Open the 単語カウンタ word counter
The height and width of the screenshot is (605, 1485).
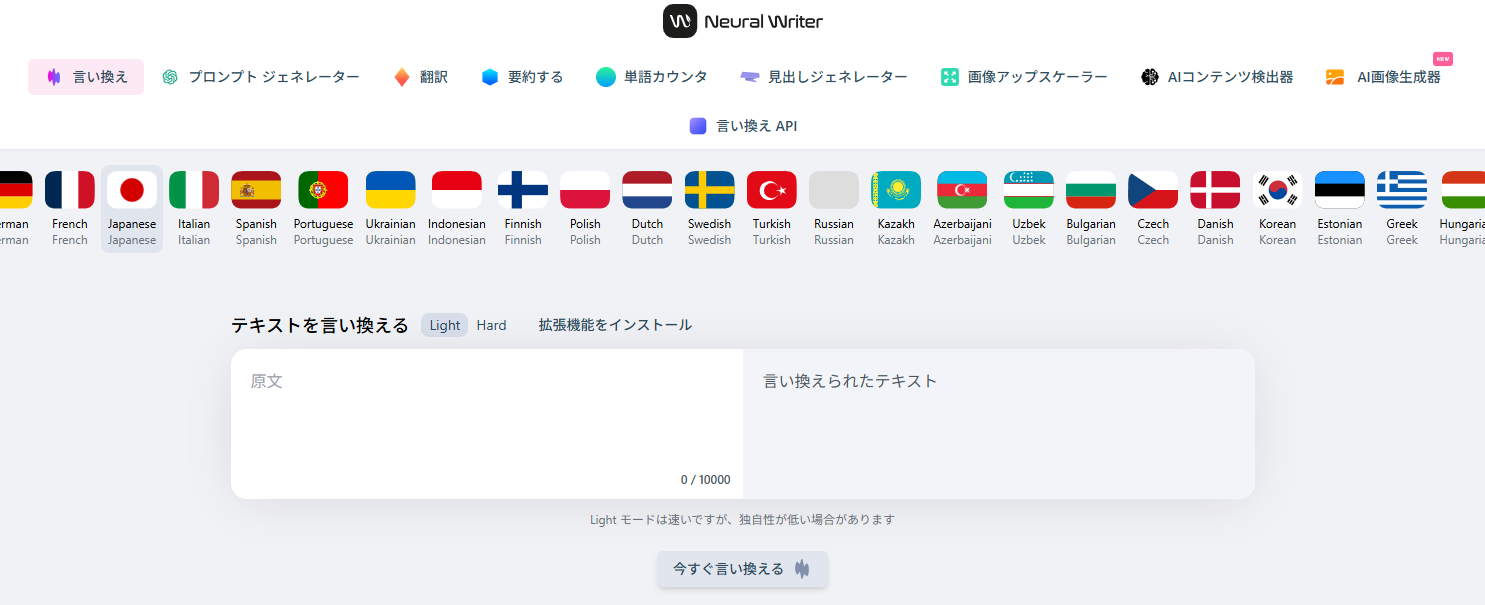pos(652,77)
